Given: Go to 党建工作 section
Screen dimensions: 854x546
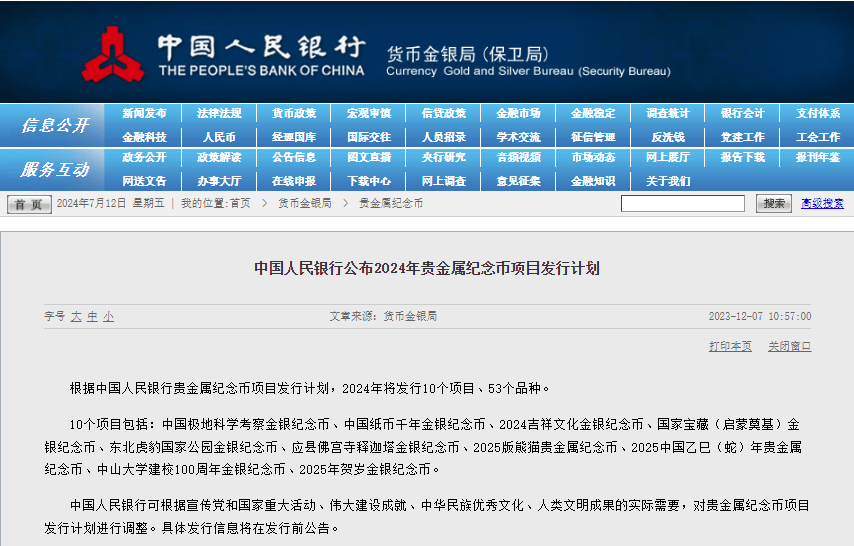Looking at the screenshot, I should tap(743, 137).
